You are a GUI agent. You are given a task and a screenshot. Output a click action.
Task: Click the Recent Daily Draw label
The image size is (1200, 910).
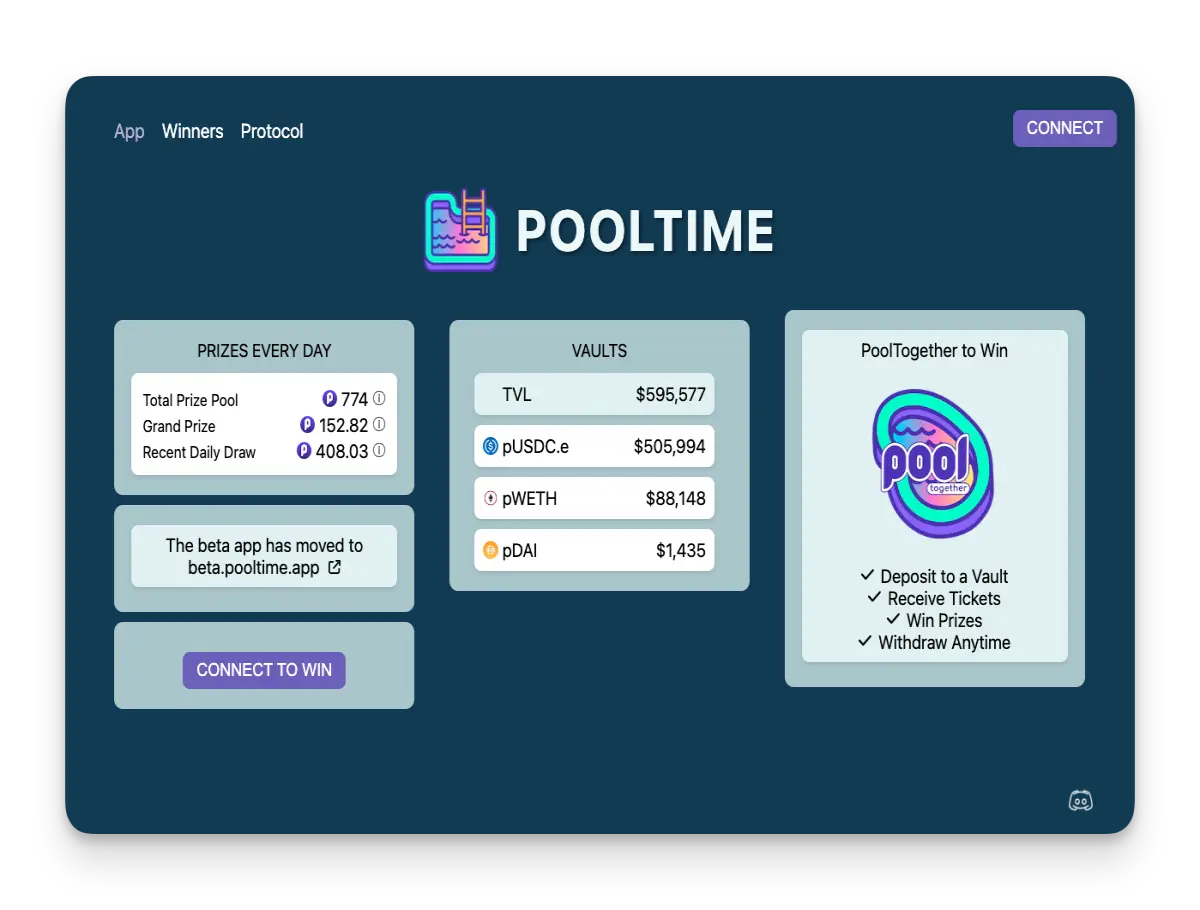(x=199, y=452)
